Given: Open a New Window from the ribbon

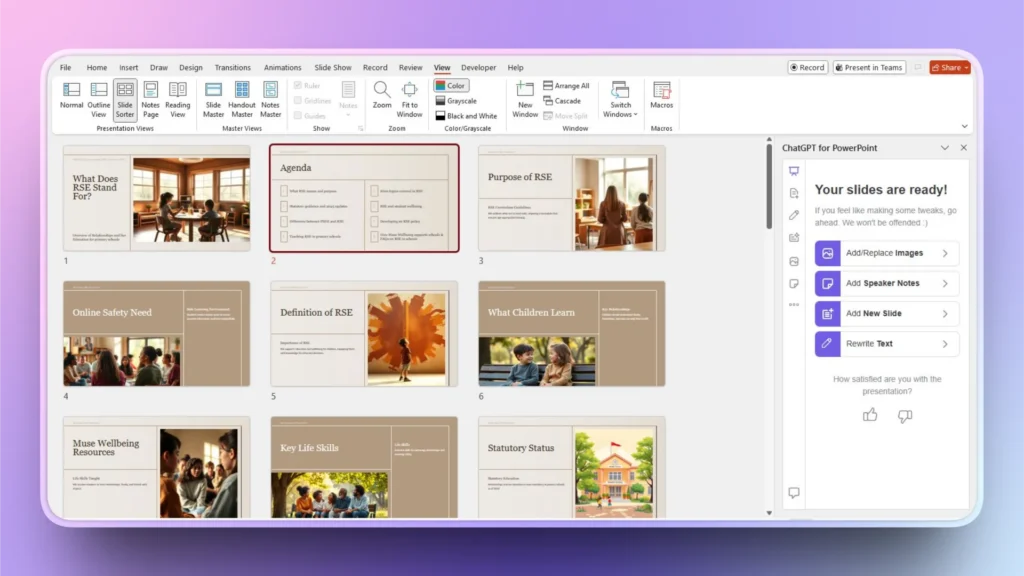Looking at the screenshot, I should 524,100.
